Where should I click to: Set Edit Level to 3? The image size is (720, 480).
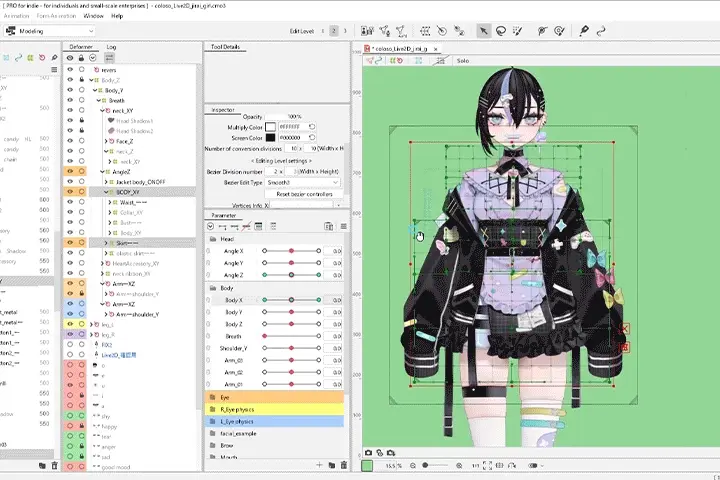[x=345, y=31]
